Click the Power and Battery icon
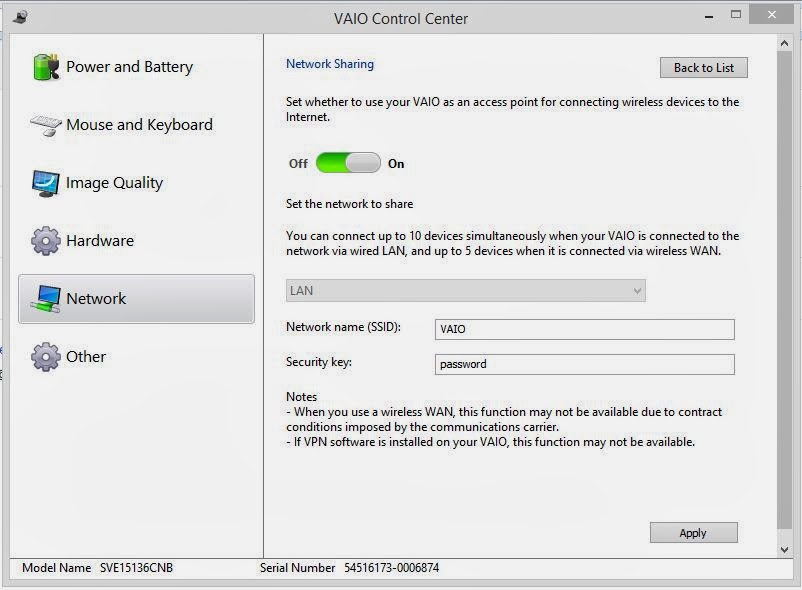The image size is (802, 590). coord(46,67)
